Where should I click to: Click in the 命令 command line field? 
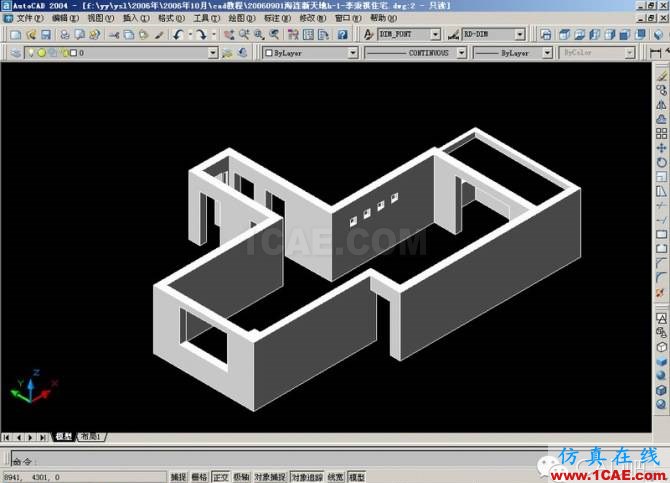279,459
